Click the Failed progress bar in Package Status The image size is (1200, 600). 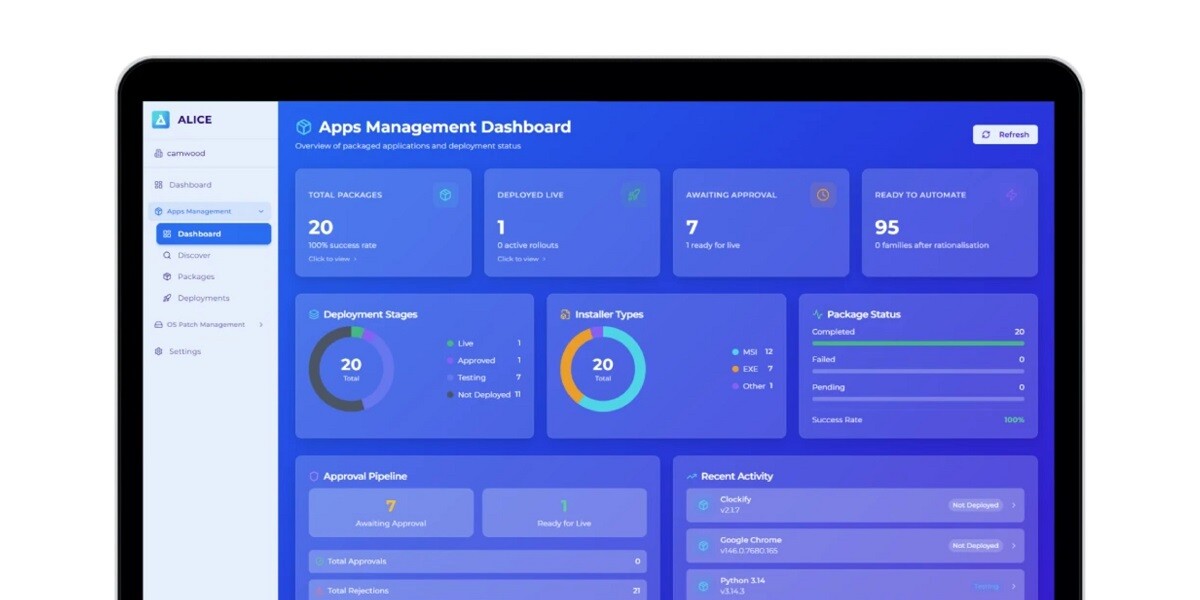(918, 371)
